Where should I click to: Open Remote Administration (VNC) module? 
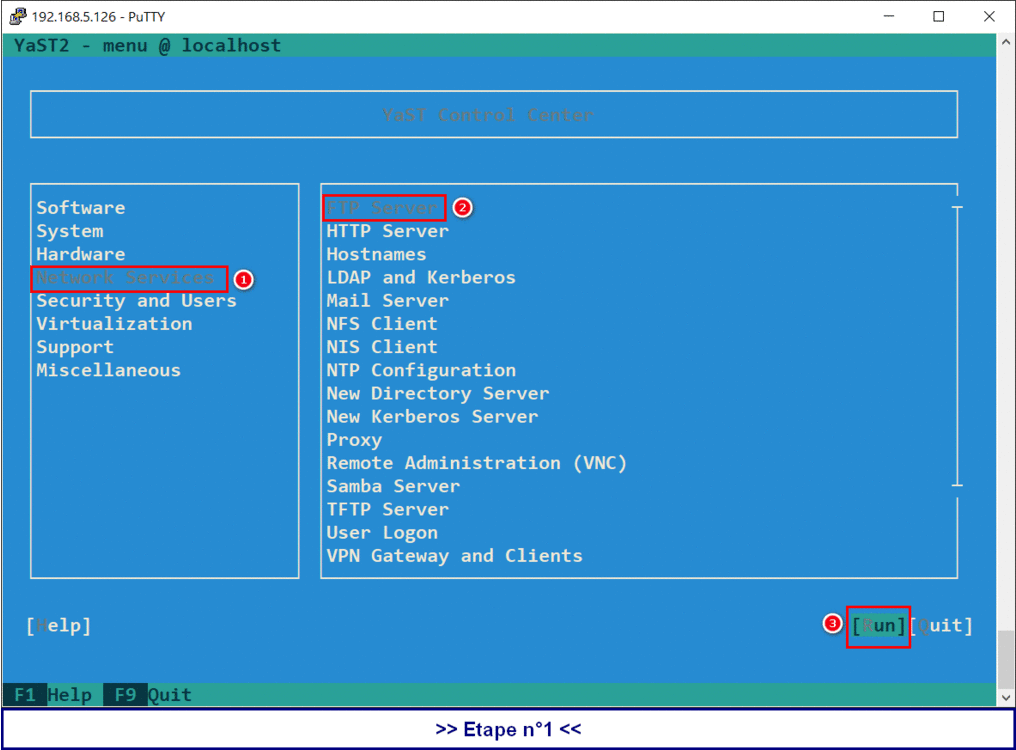(x=477, y=463)
